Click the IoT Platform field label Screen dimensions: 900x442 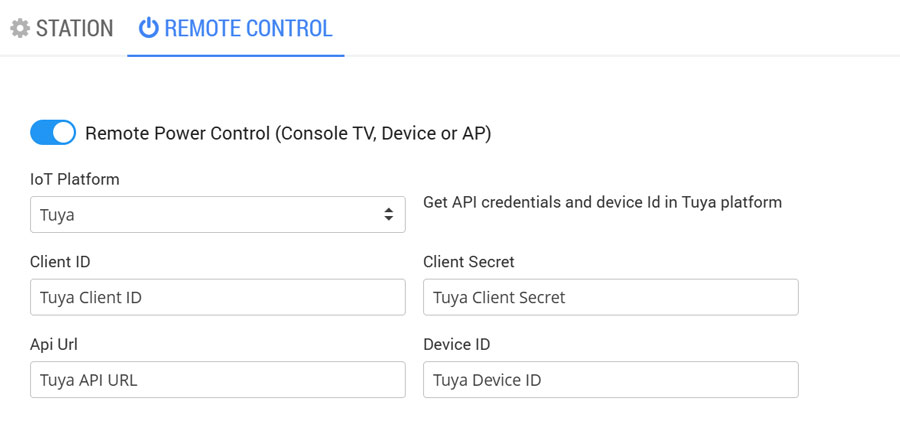(x=75, y=180)
